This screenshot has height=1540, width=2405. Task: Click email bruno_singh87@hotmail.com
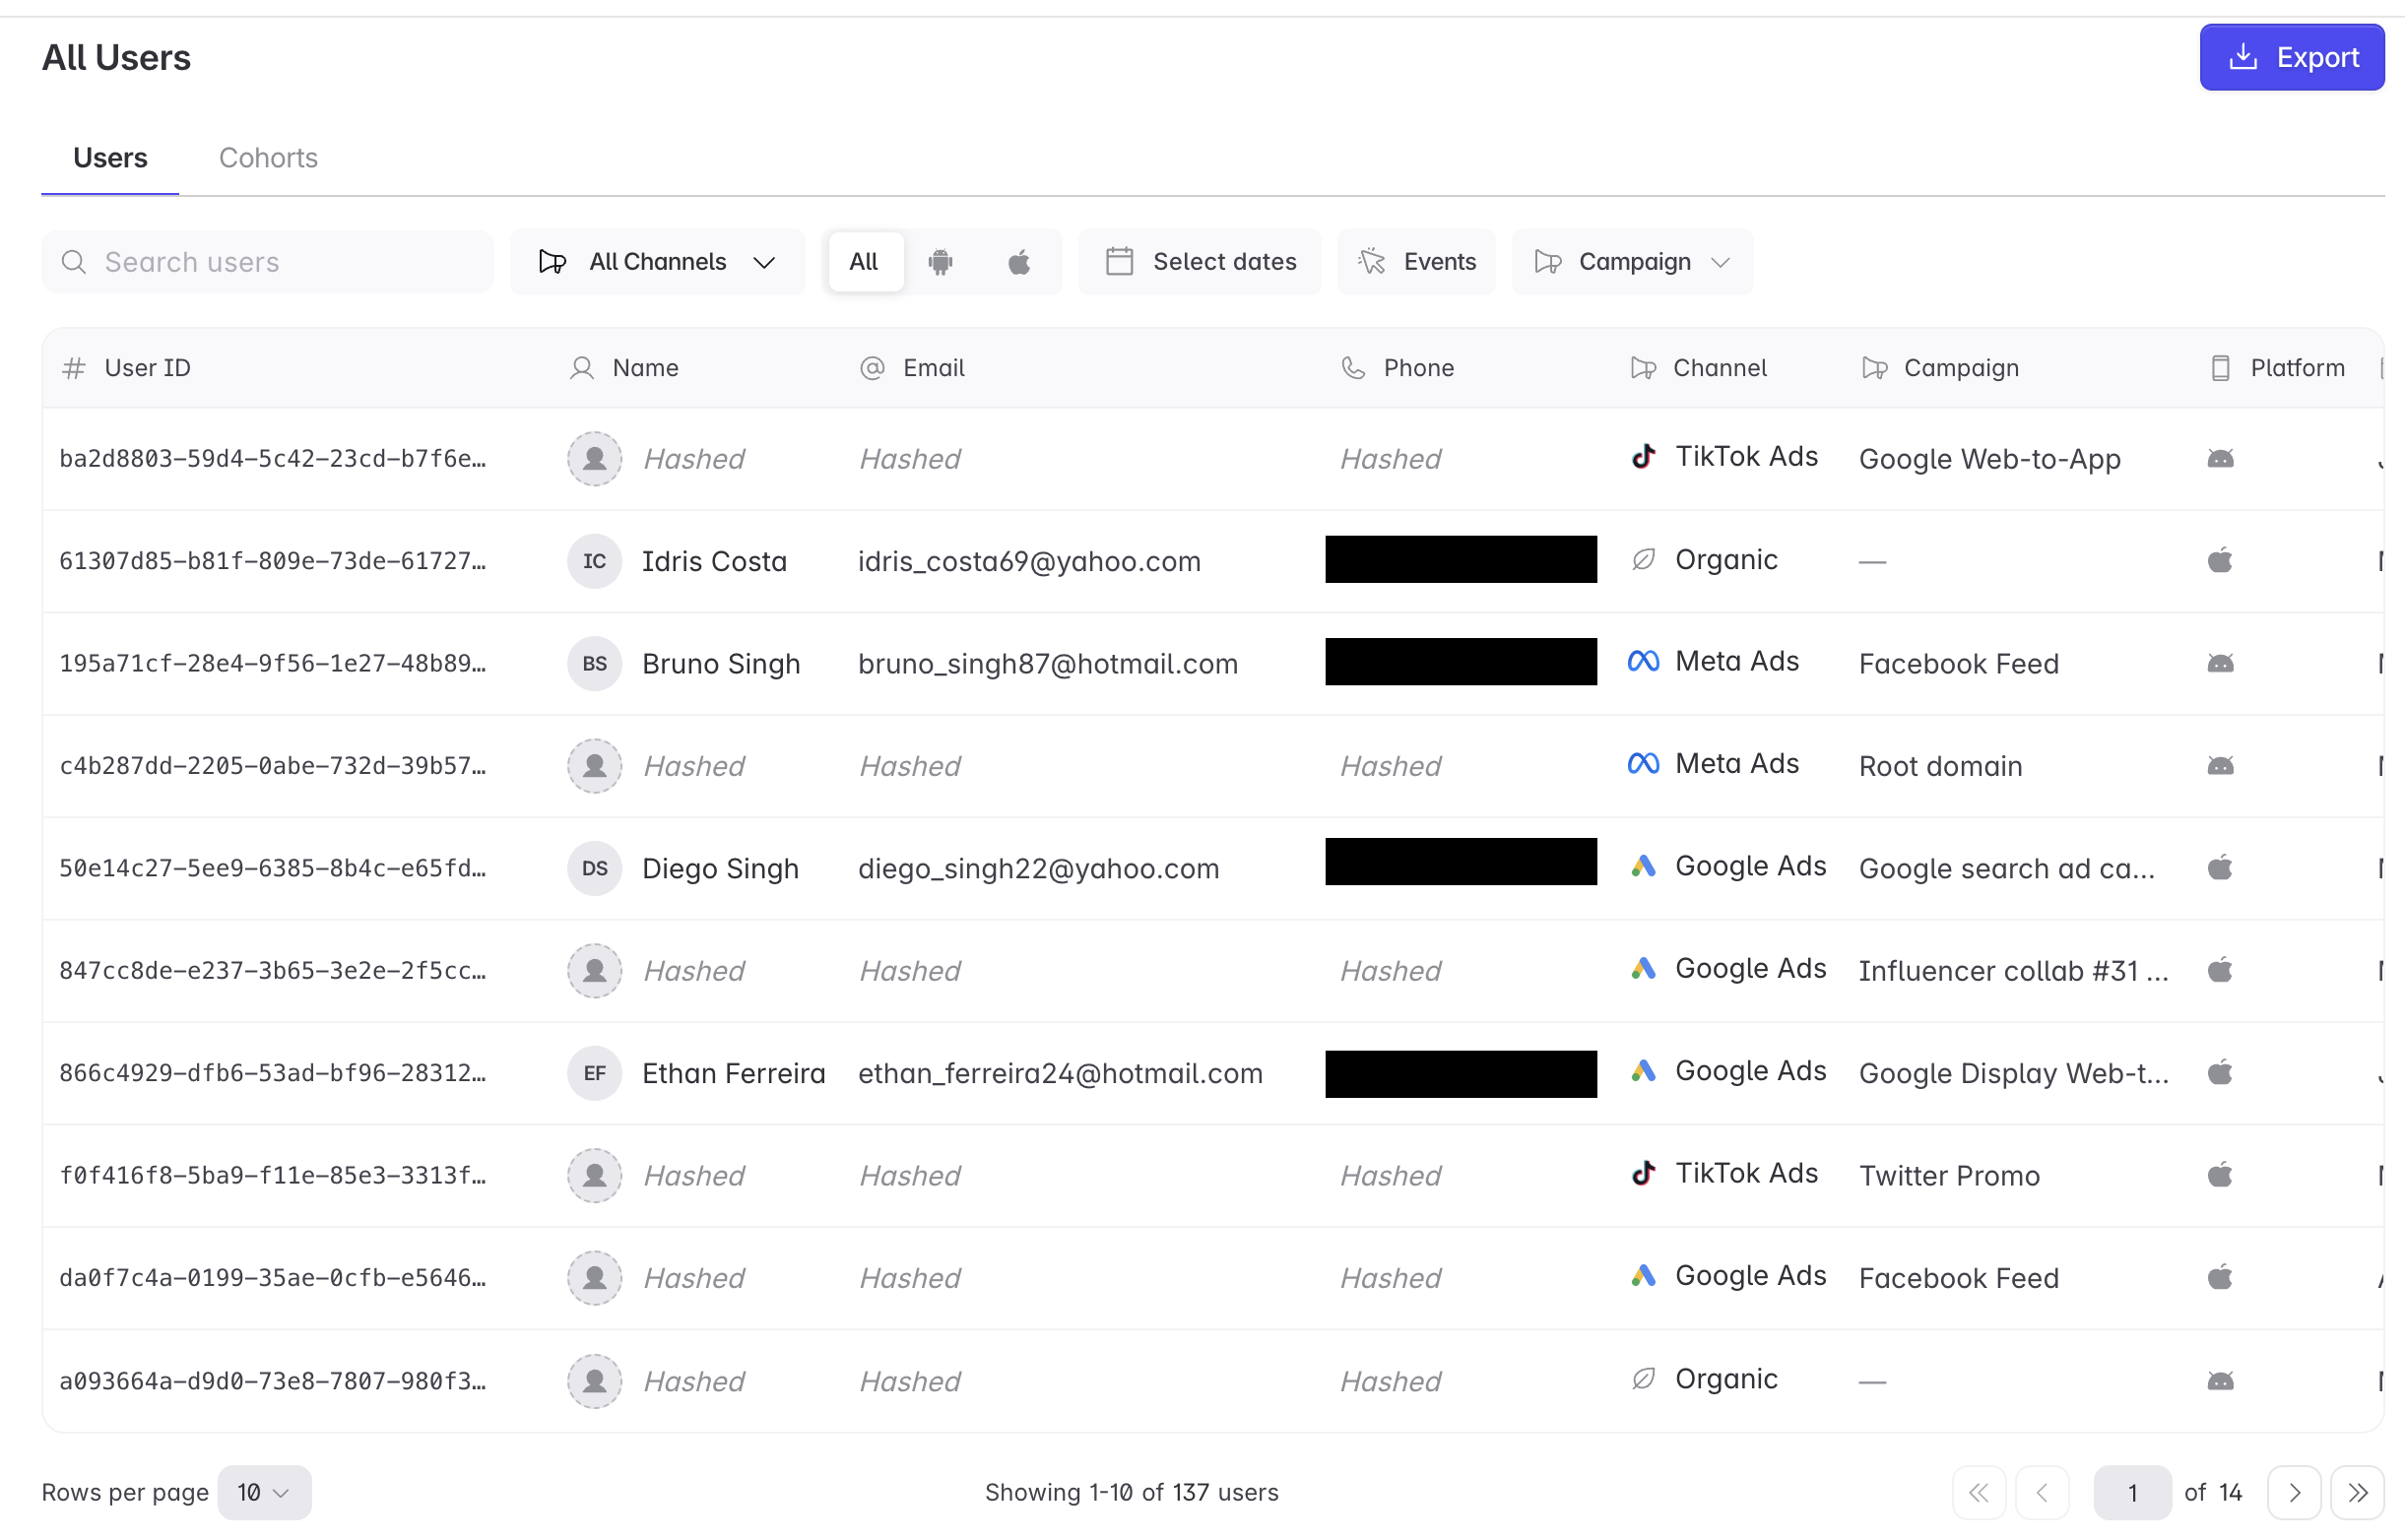coord(1048,664)
